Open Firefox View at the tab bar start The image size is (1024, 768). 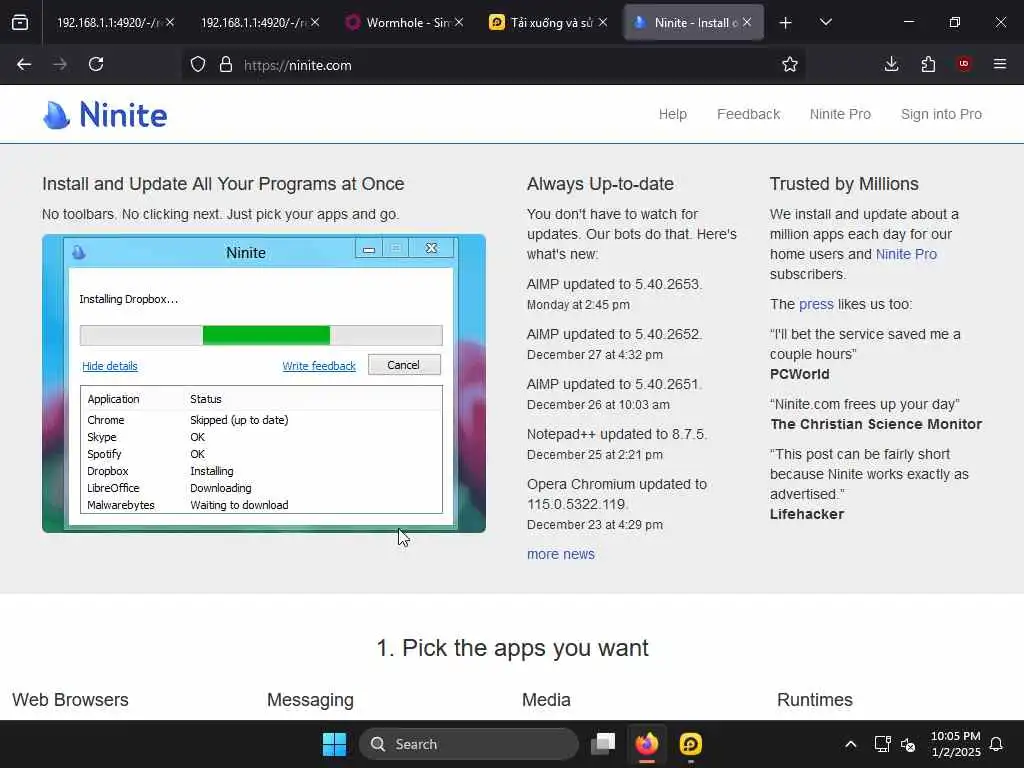[x=20, y=23]
